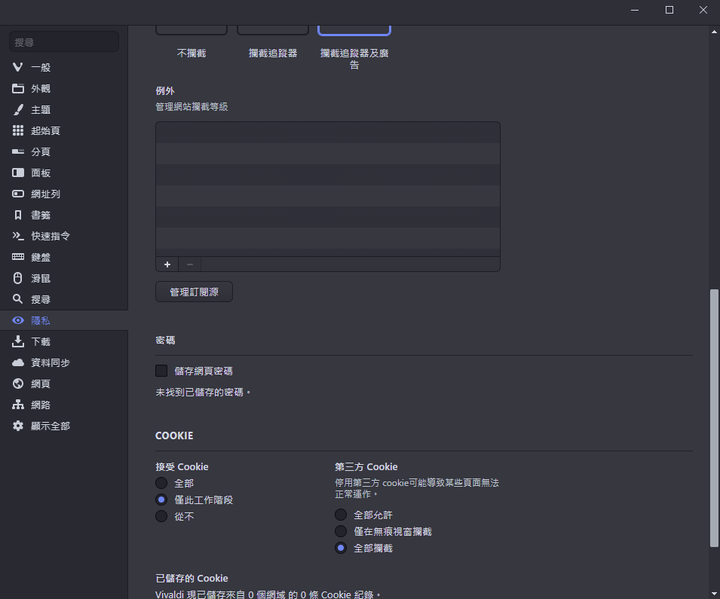Open the 下載 download icon

pyautogui.click(x=18, y=341)
